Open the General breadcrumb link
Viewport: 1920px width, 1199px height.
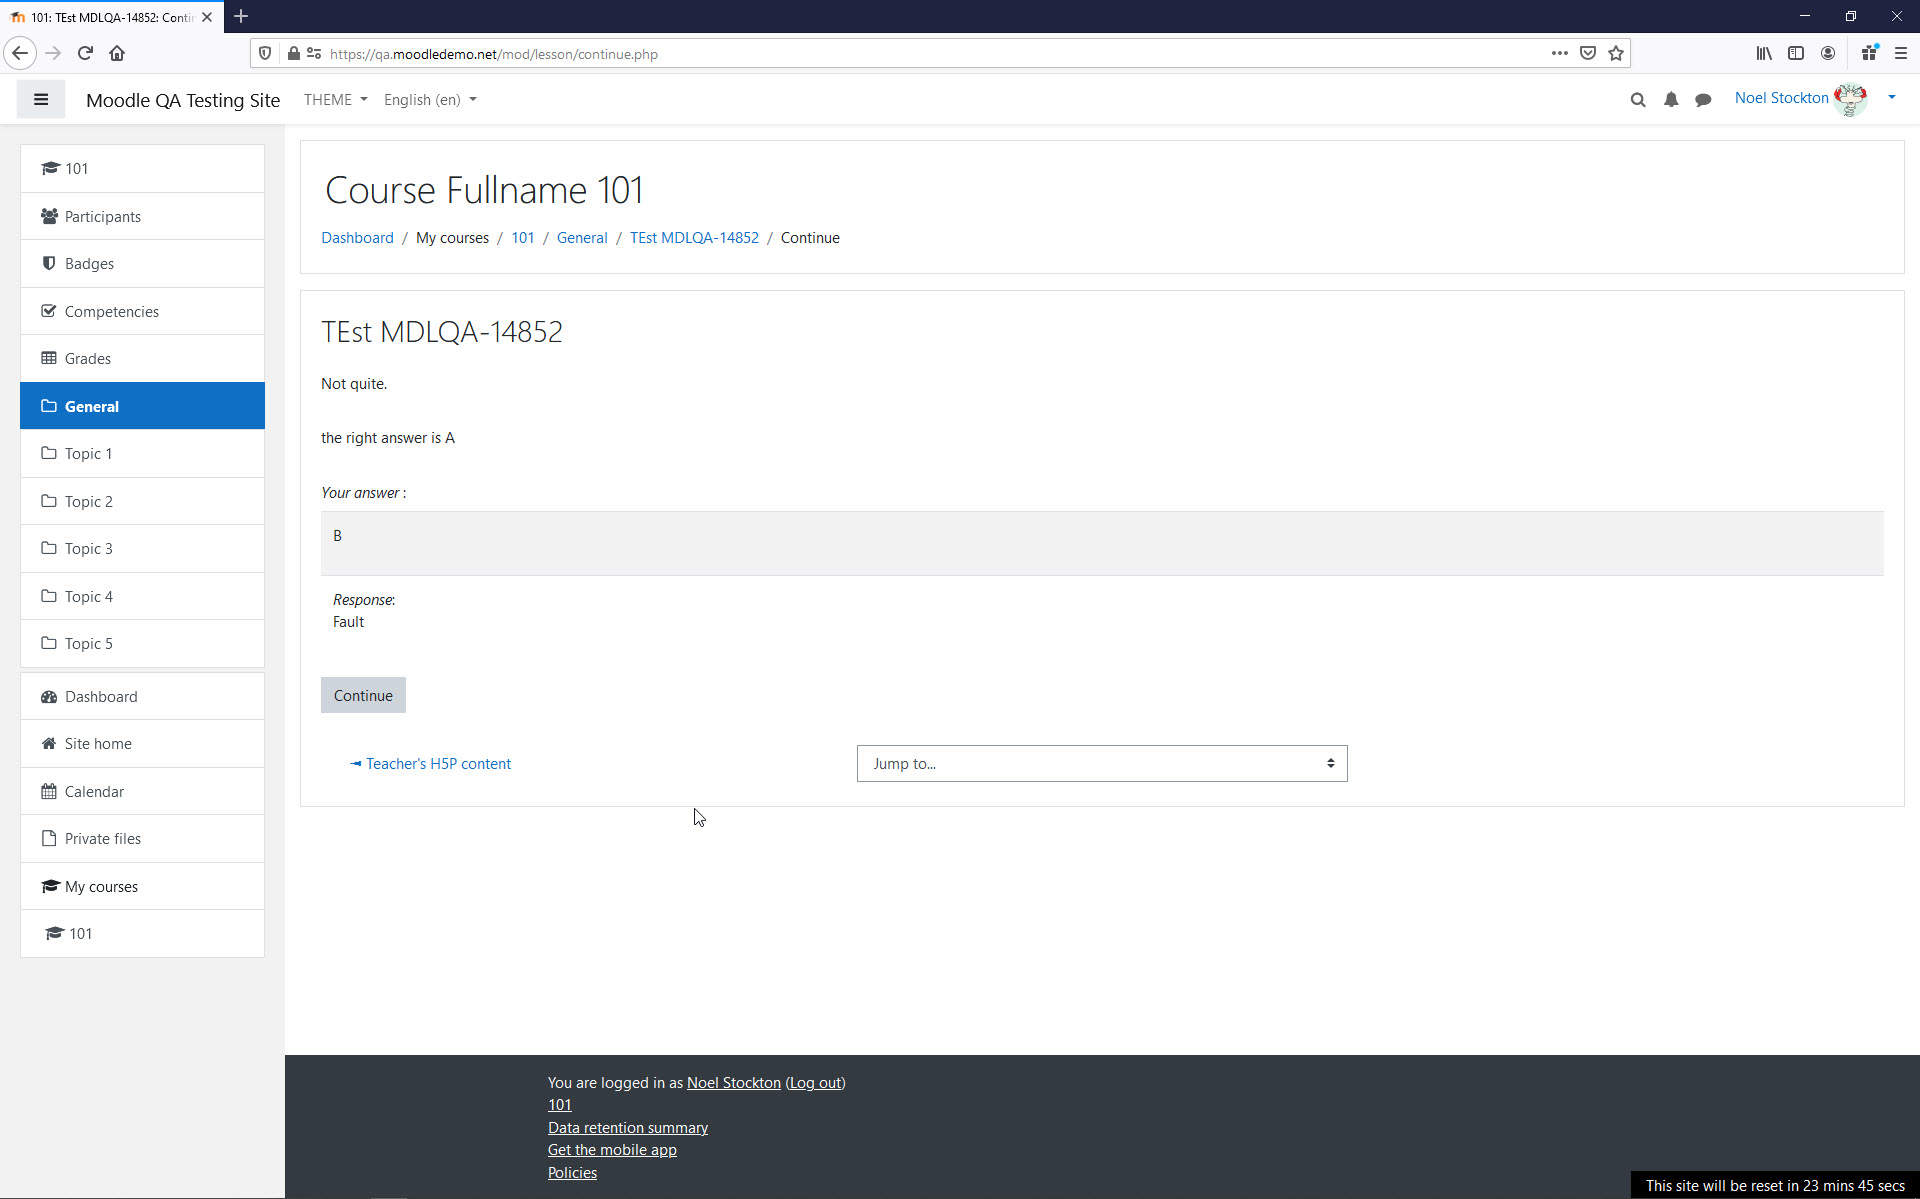pyautogui.click(x=582, y=238)
